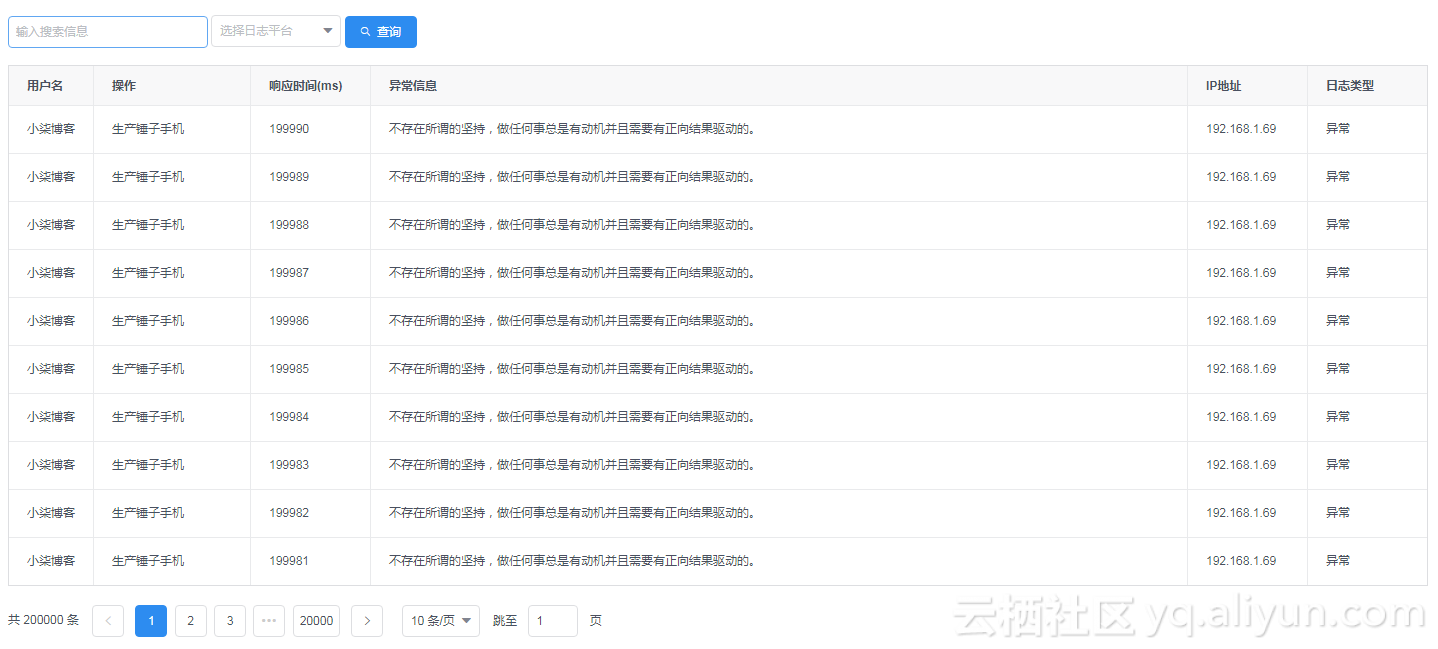Jump to last page 20000

[316, 621]
